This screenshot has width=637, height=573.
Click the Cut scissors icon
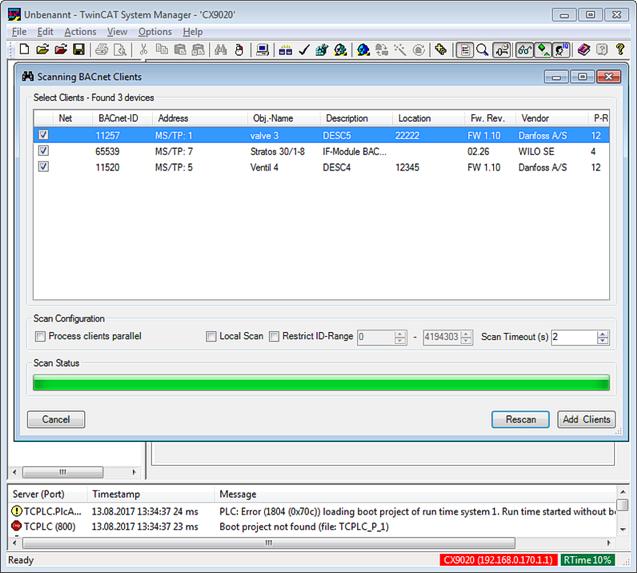point(143,50)
